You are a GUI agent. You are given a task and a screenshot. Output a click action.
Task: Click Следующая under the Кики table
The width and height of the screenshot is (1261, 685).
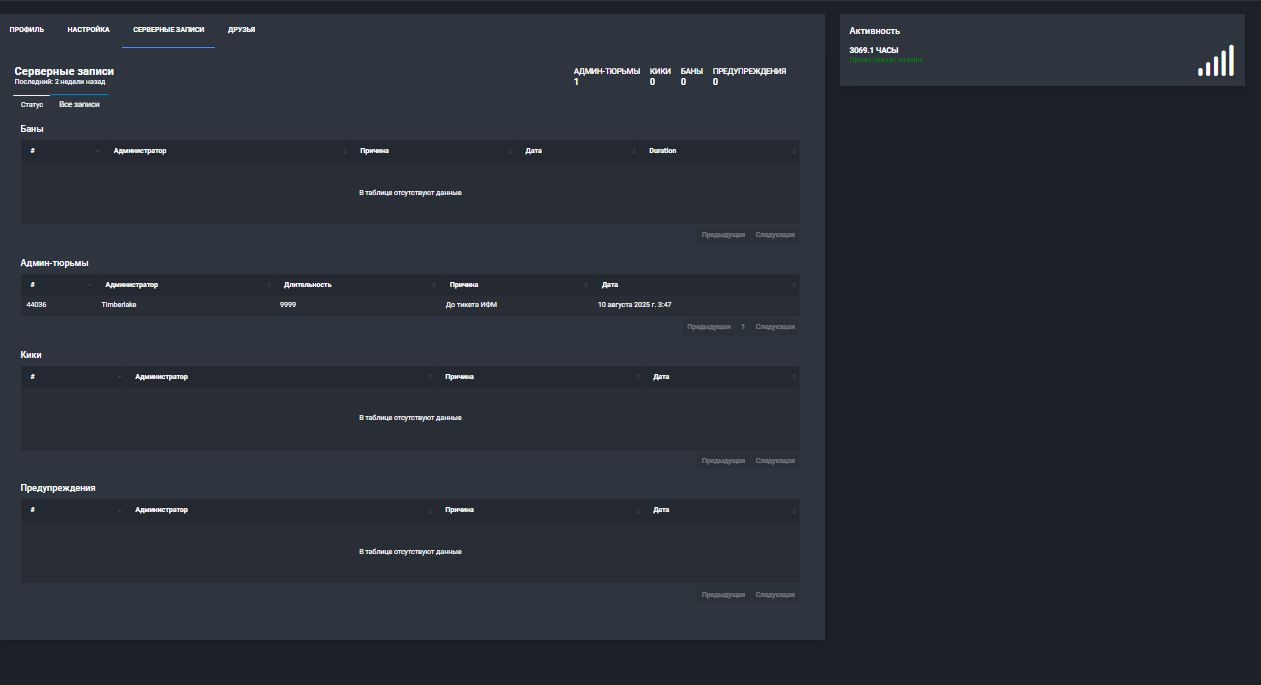tap(775, 461)
